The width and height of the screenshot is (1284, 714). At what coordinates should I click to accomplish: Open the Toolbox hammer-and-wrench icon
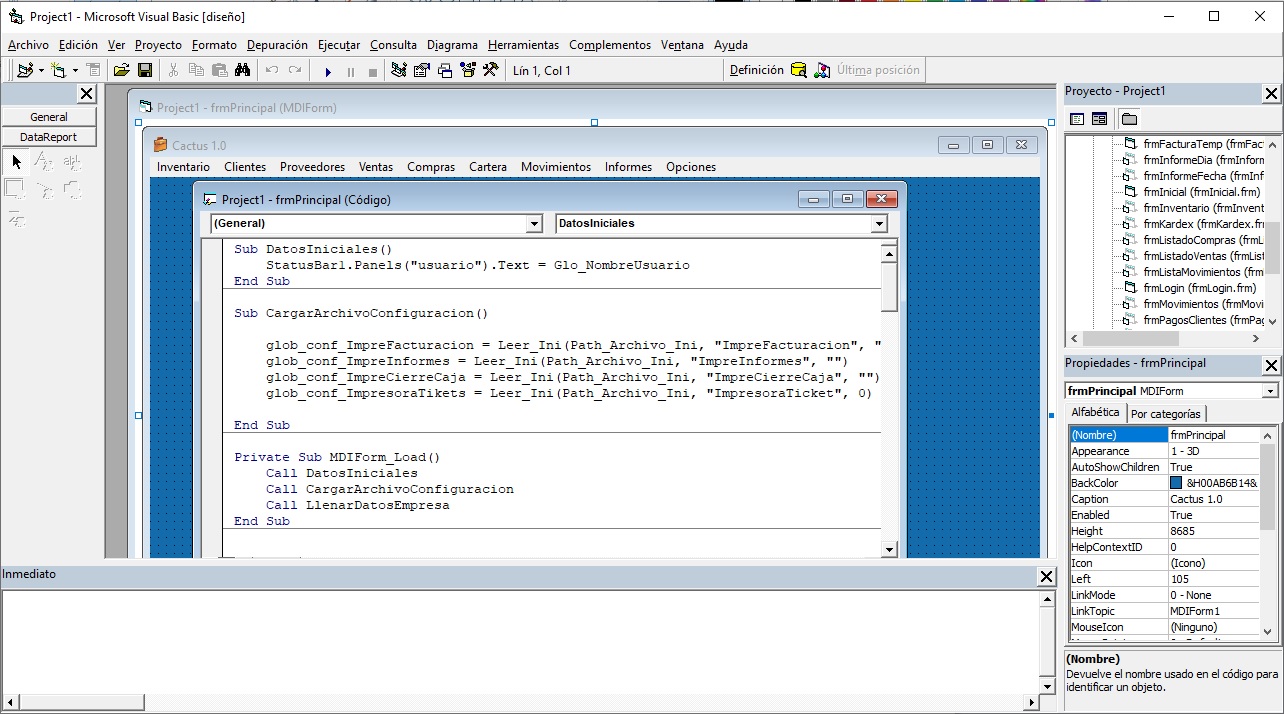pos(490,70)
